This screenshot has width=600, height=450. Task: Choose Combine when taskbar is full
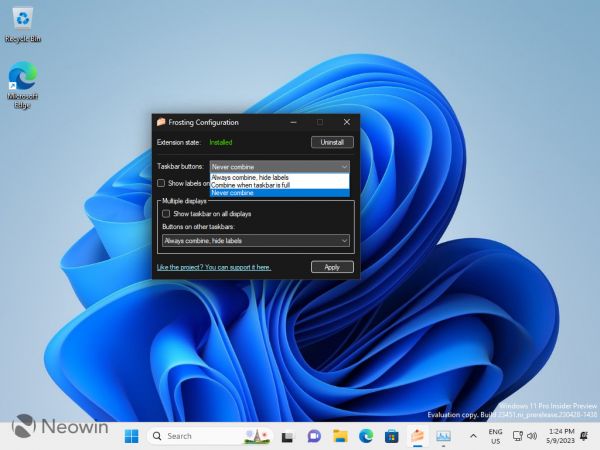[x=250, y=185]
